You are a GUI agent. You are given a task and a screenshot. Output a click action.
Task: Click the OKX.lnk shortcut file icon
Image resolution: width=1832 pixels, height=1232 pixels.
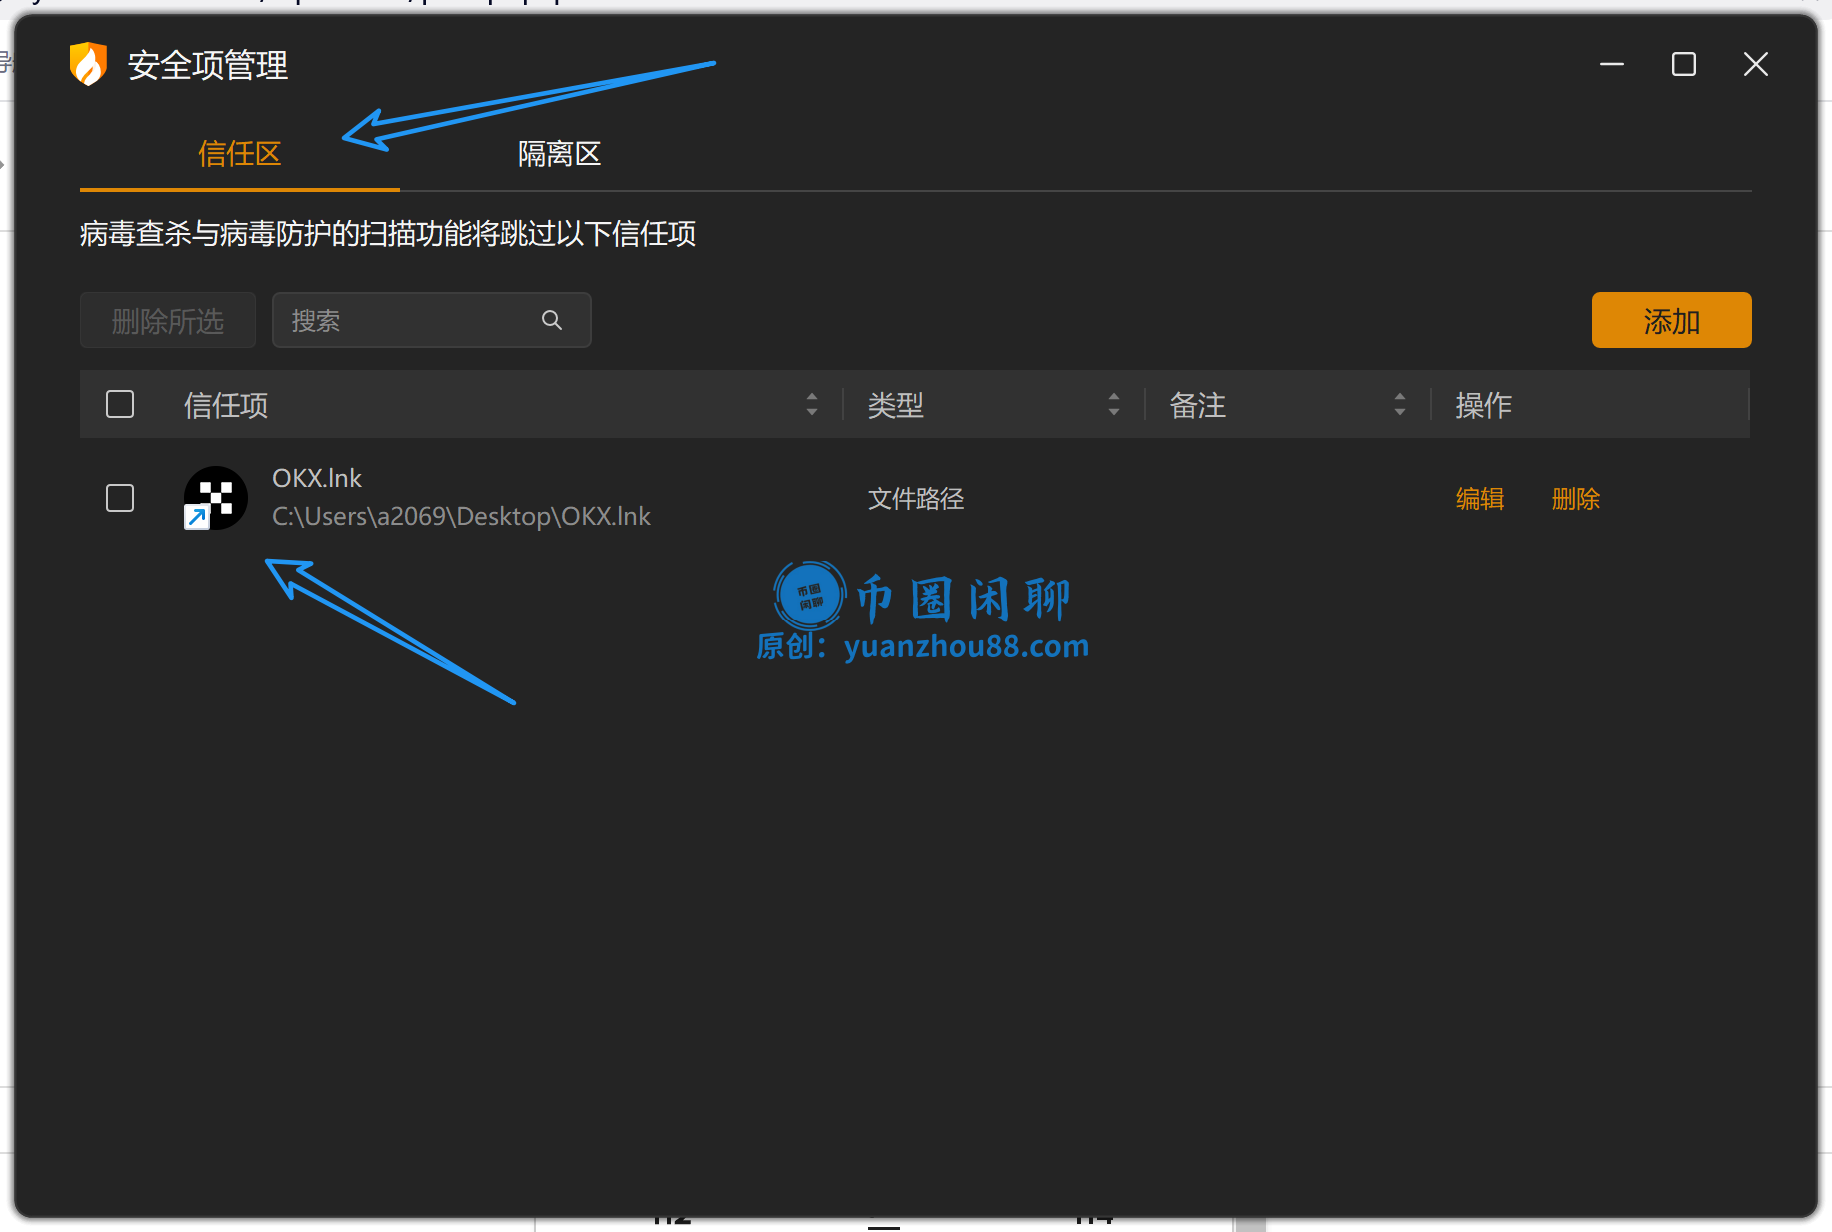coord(215,497)
